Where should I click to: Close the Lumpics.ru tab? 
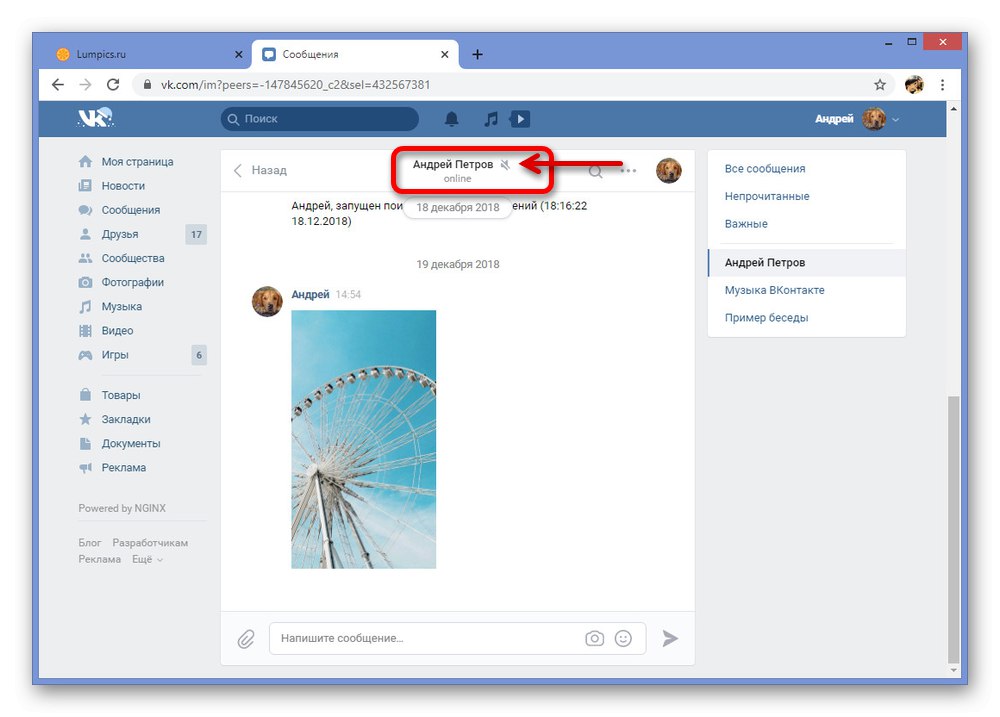pyautogui.click(x=239, y=54)
